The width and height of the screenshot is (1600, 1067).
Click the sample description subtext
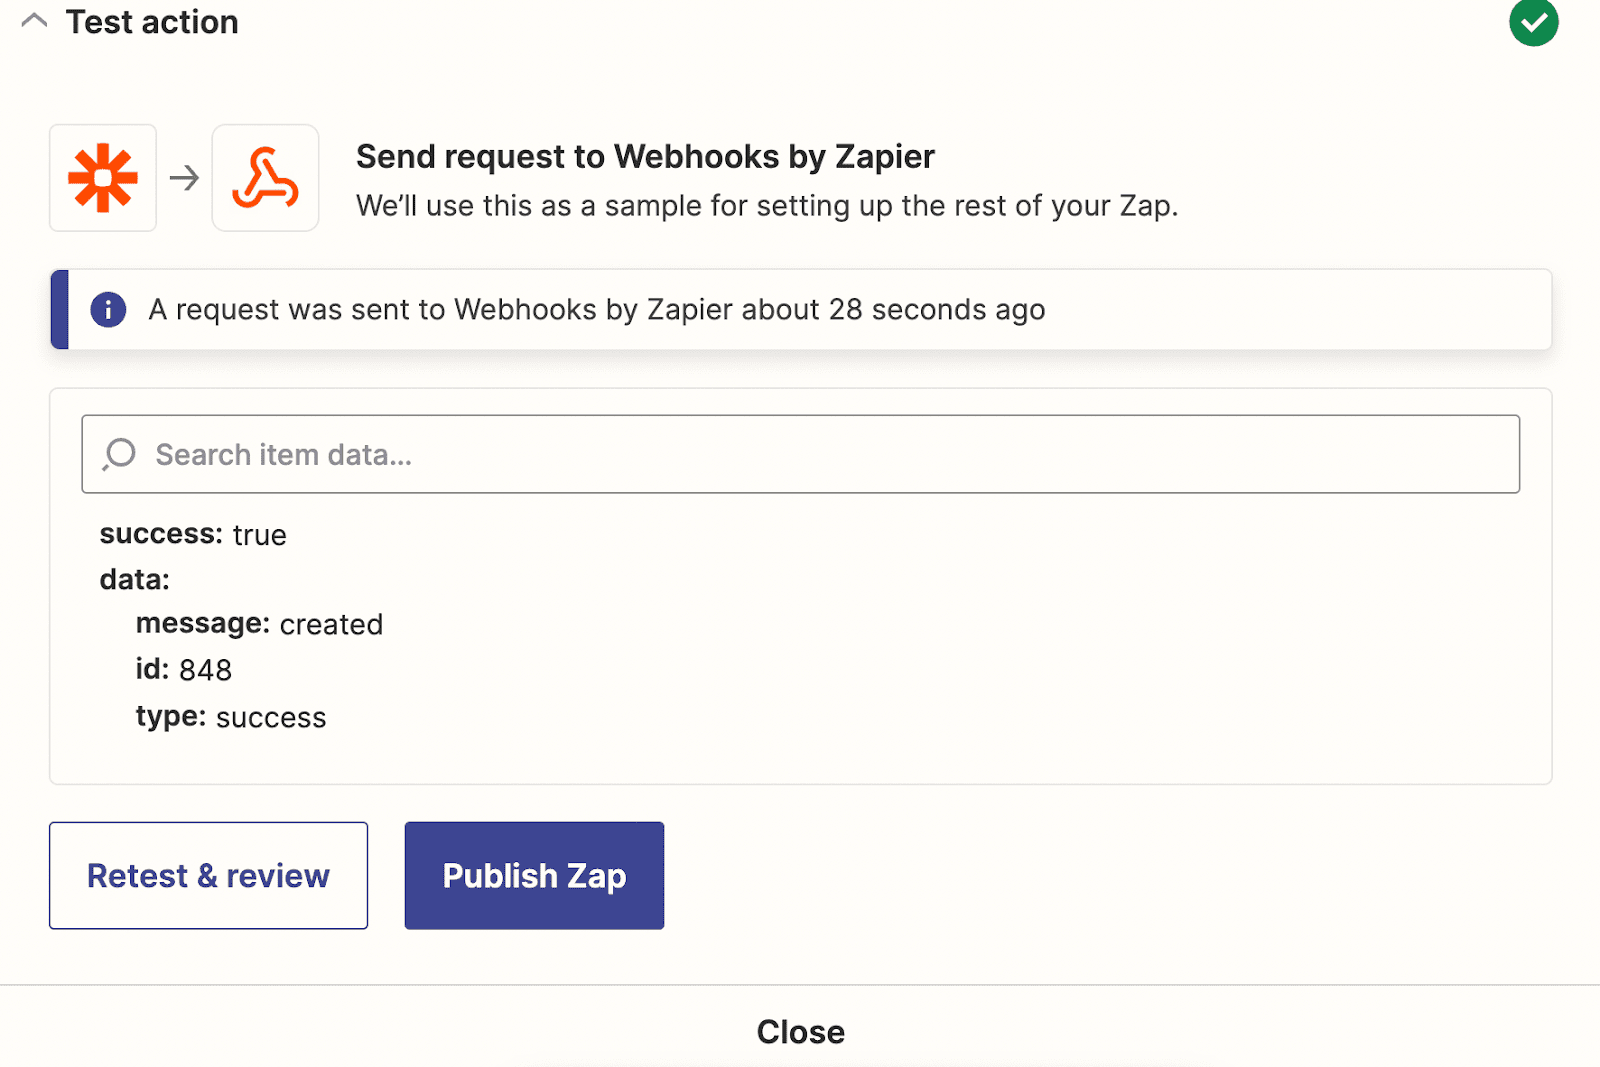[x=767, y=206]
